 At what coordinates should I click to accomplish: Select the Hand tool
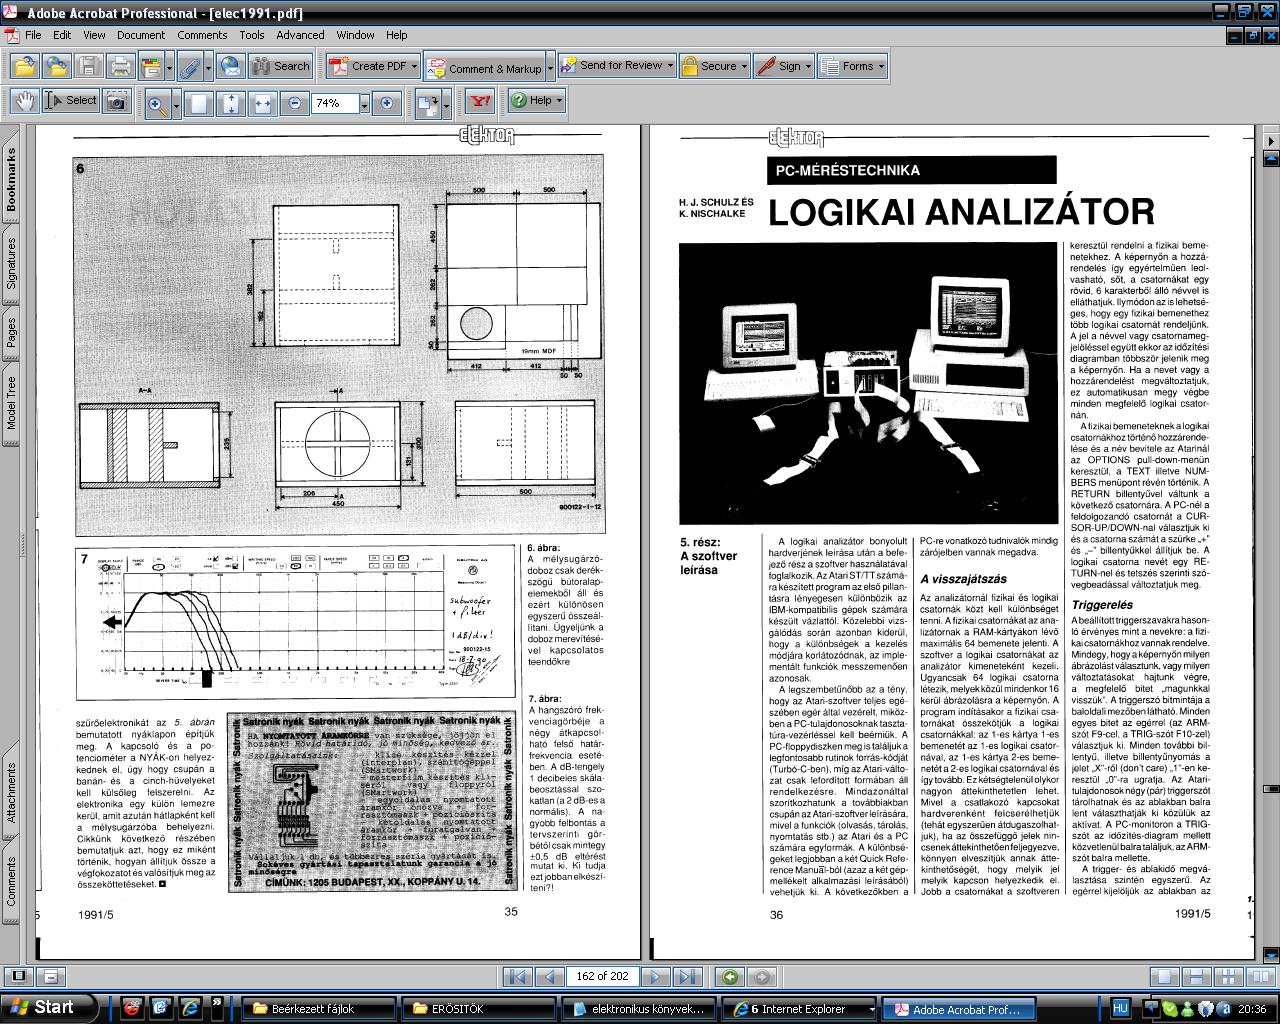25,101
